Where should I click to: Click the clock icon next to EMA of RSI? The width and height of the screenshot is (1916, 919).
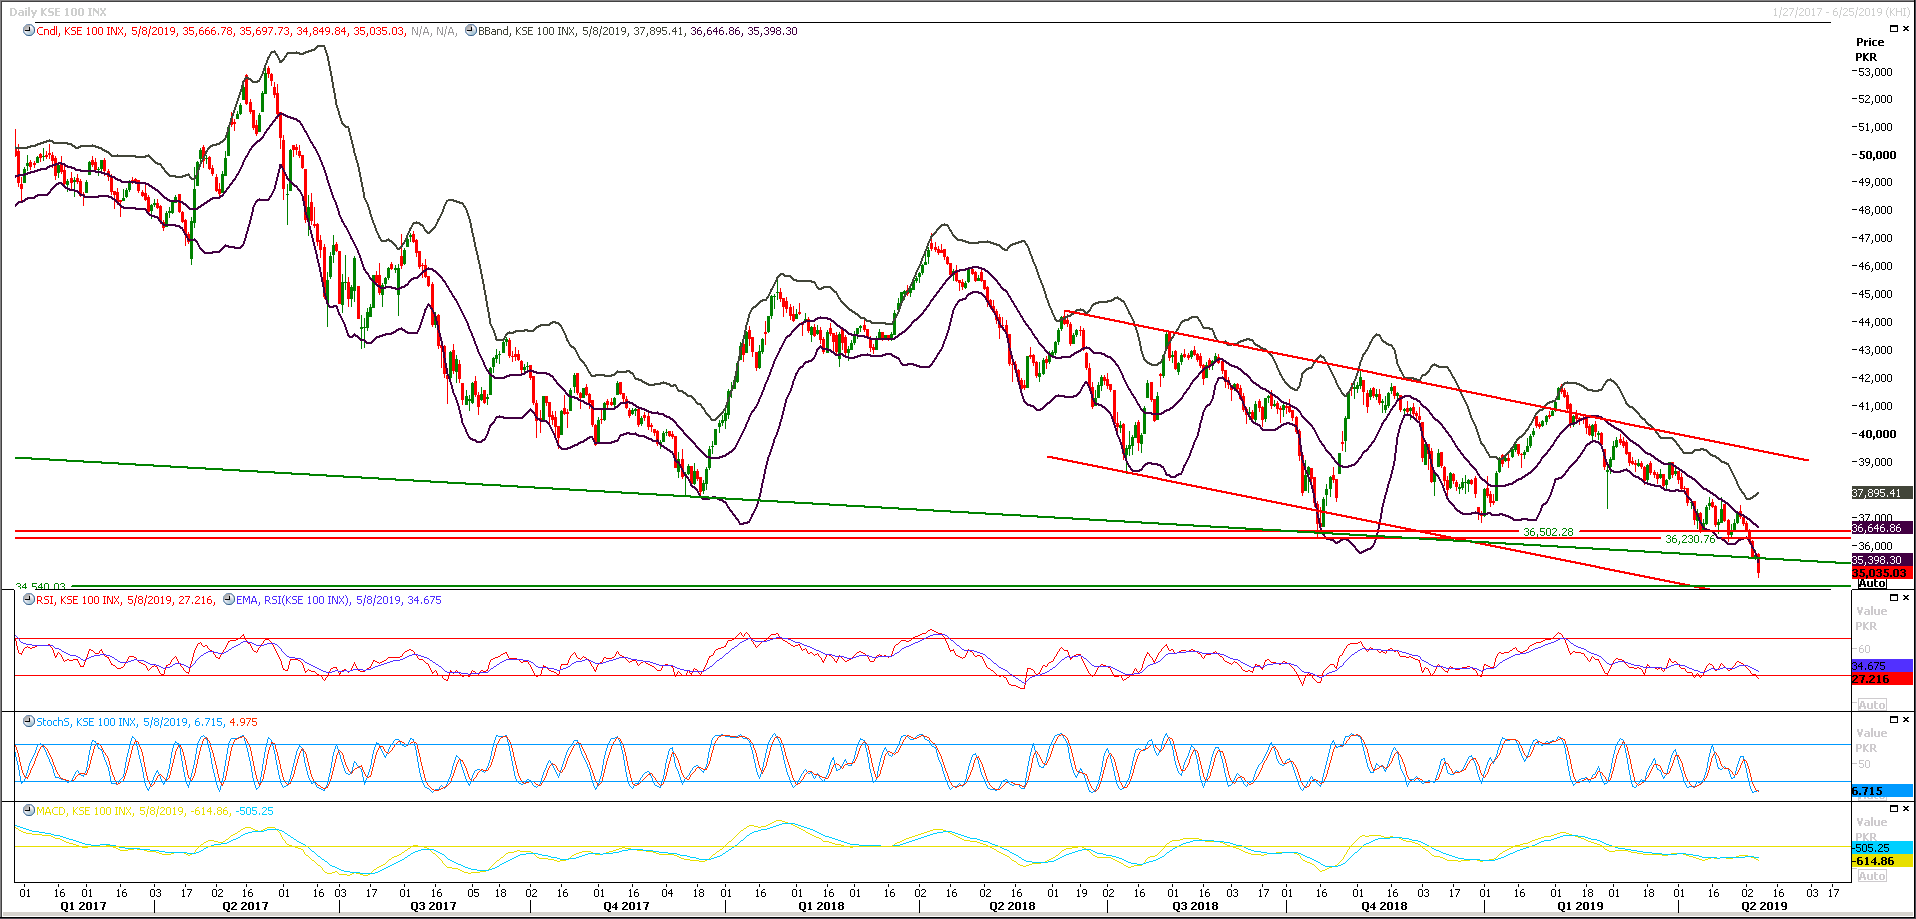228,600
